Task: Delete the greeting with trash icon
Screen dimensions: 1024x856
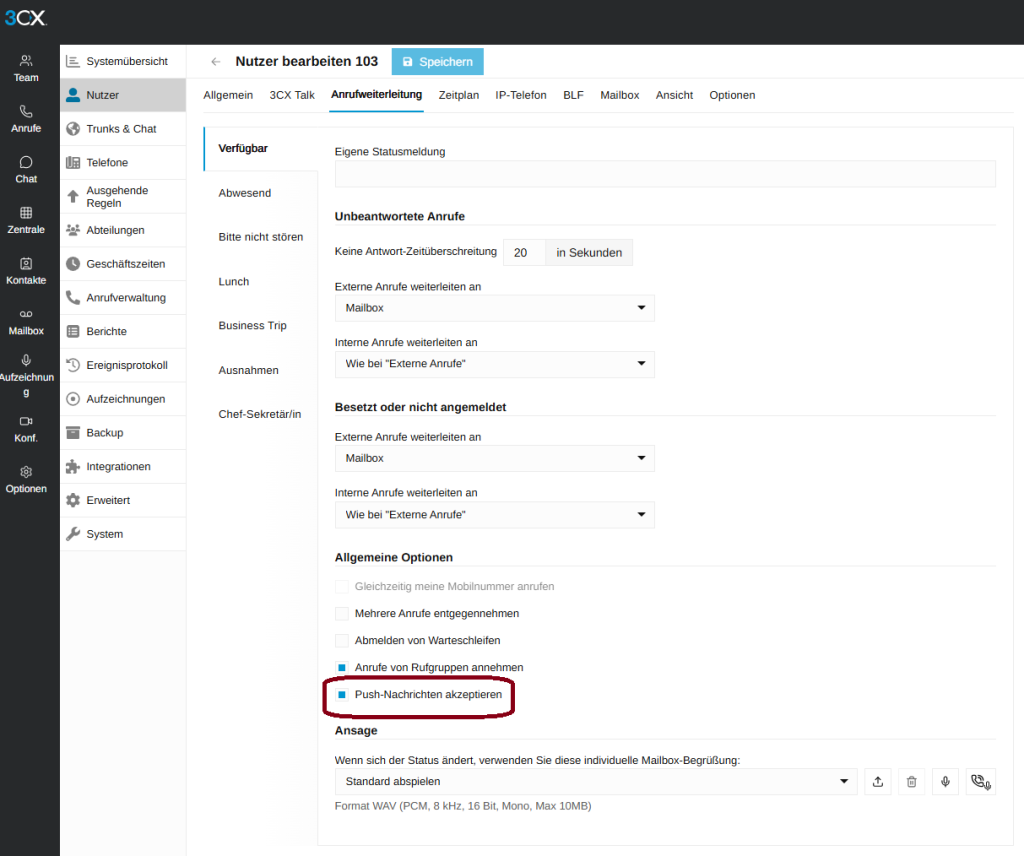Action: pyautogui.click(x=912, y=782)
